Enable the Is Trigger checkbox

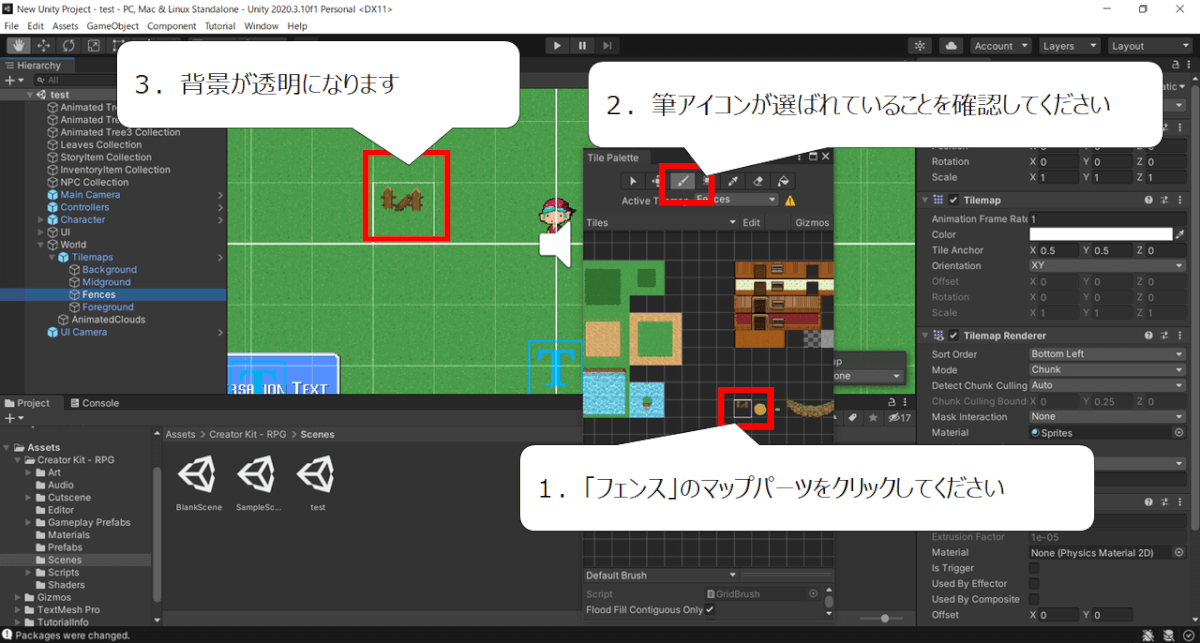coord(1034,568)
